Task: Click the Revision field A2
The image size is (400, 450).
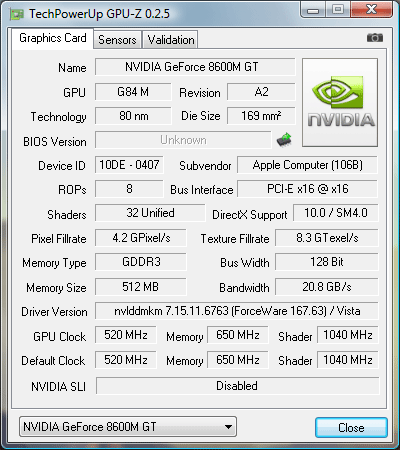Action: pyautogui.click(x=261, y=92)
